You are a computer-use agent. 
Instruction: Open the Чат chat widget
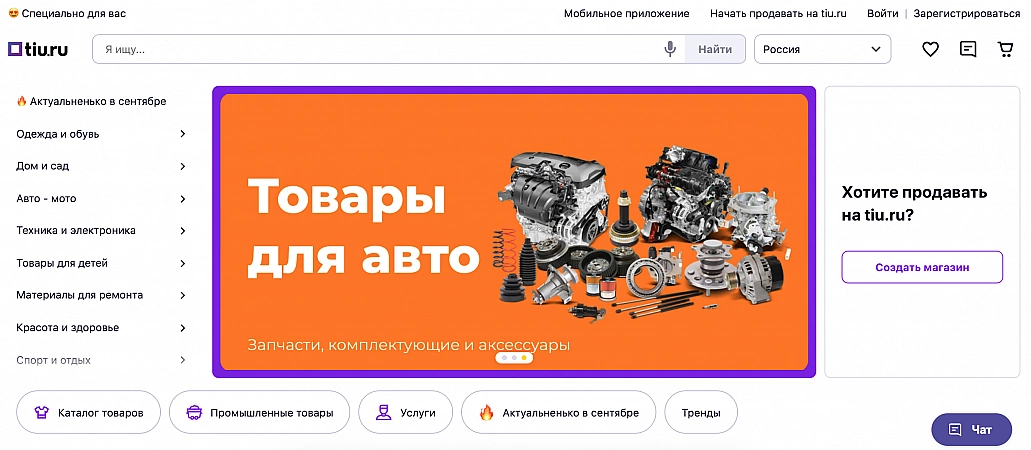pyautogui.click(x=971, y=430)
